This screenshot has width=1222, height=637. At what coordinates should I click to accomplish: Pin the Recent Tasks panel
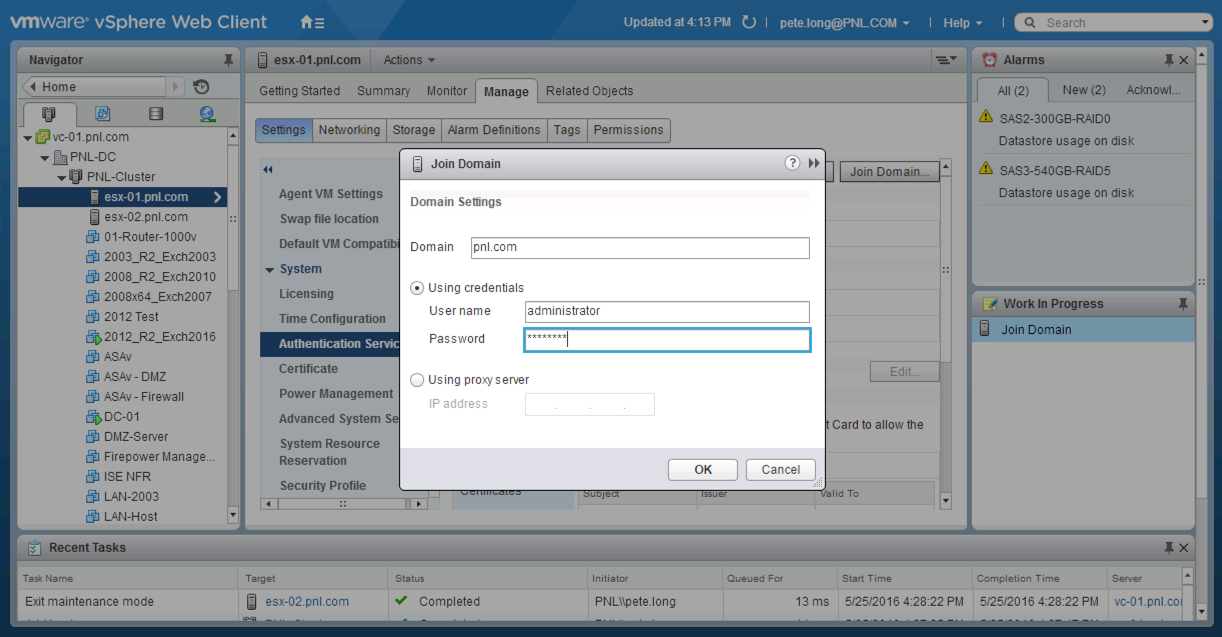pos(1170,548)
